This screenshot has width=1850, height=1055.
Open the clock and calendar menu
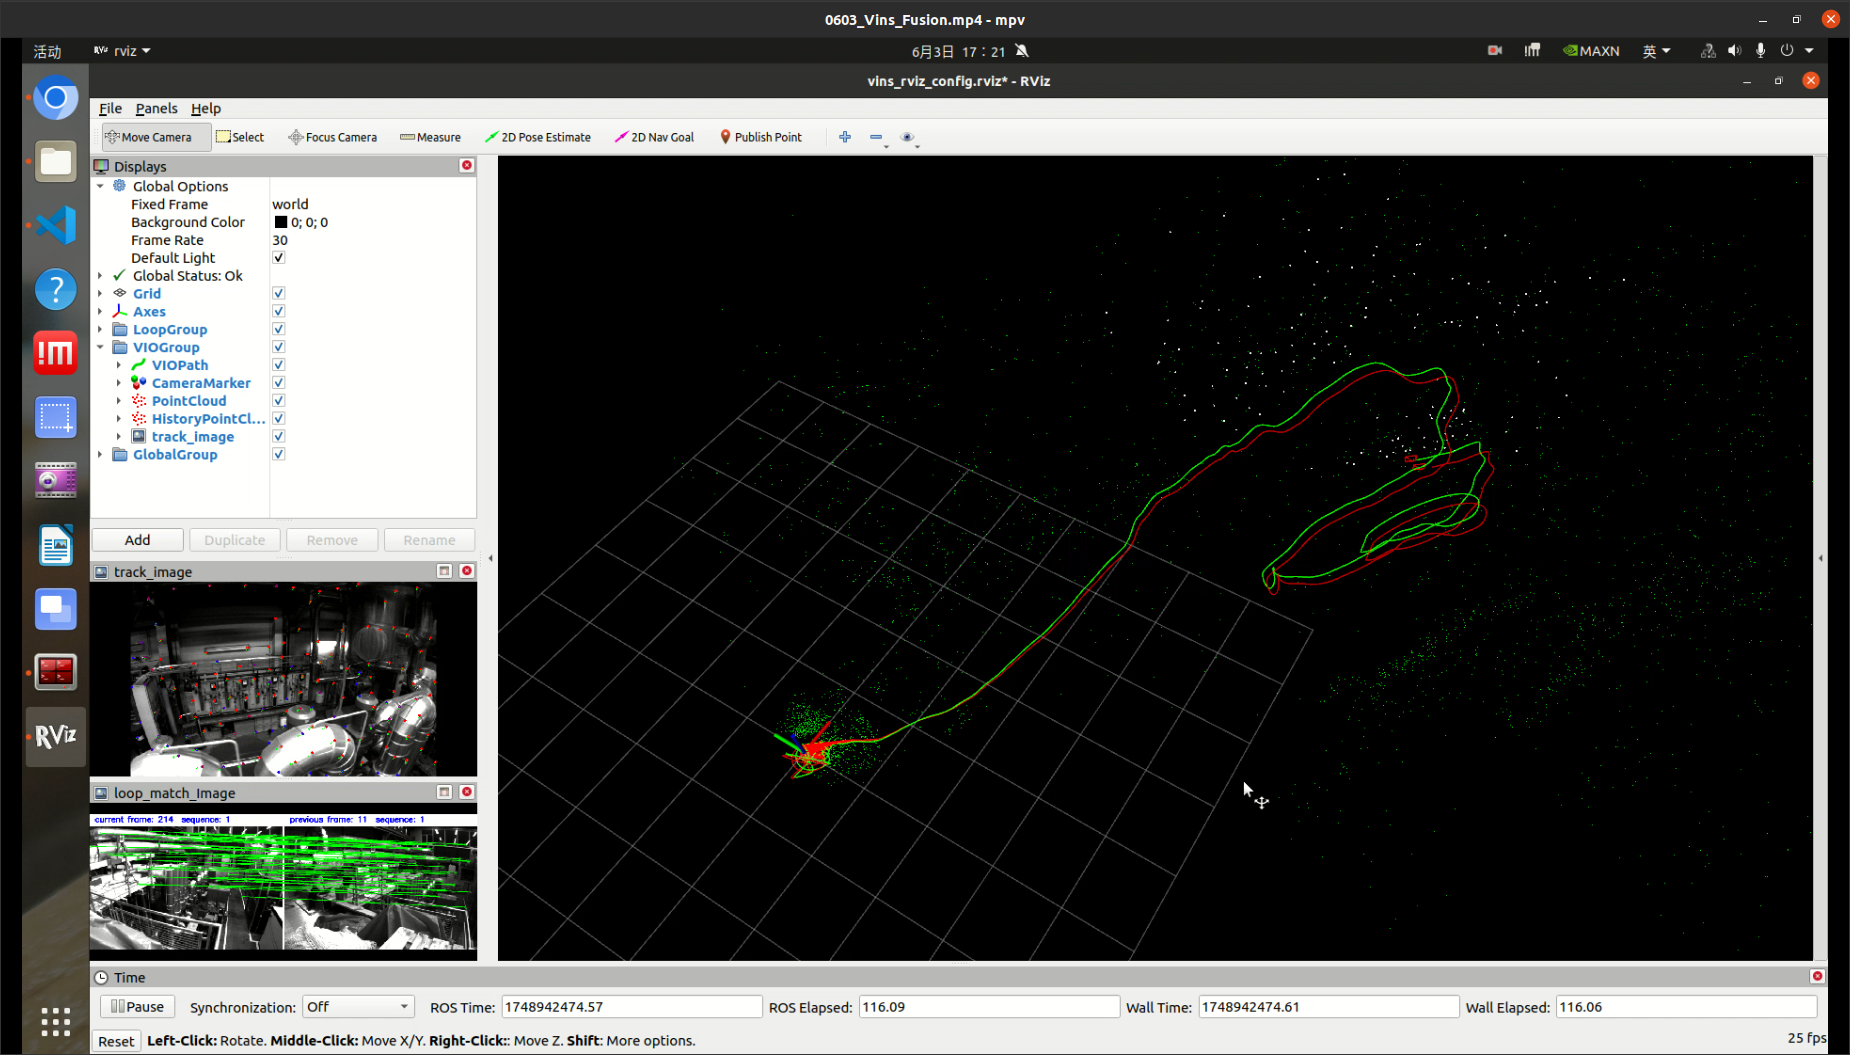pyautogui.click(x=958, y=51)
